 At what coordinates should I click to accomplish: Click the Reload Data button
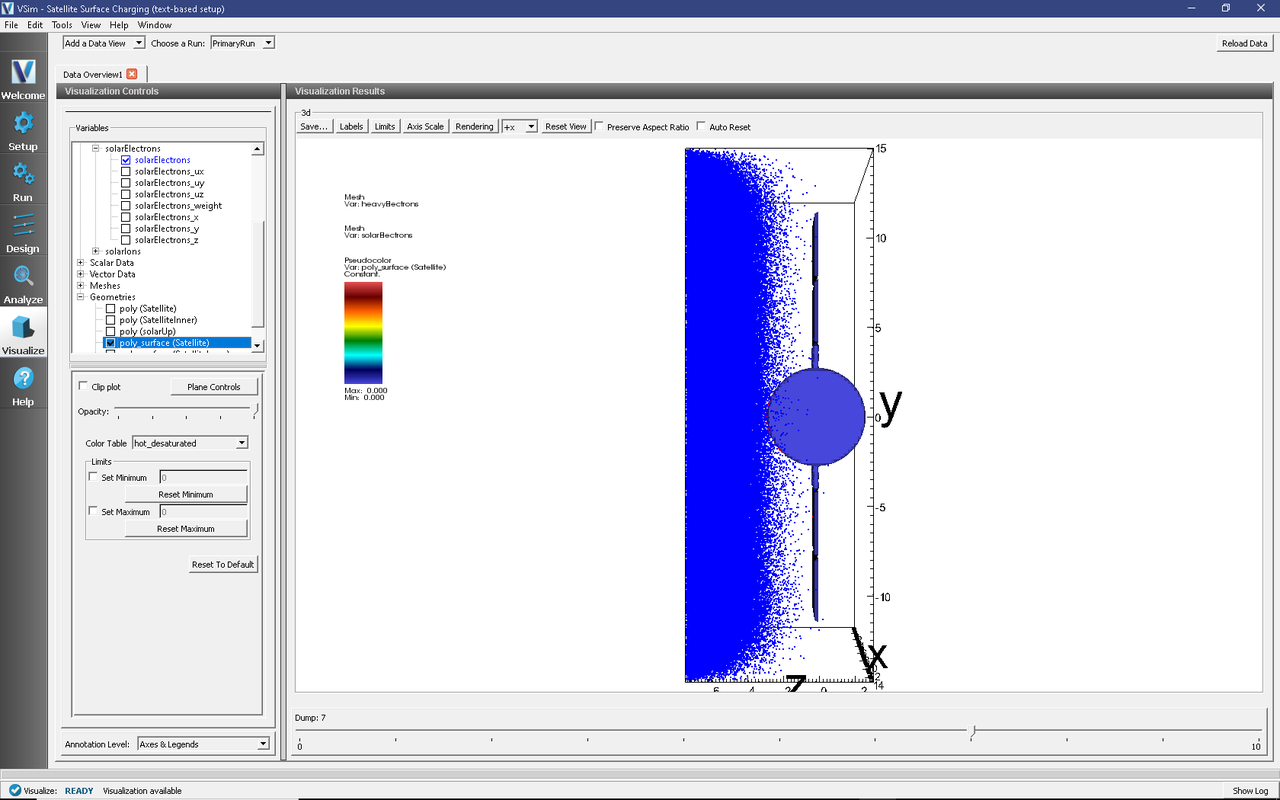tap(1244, 43)
